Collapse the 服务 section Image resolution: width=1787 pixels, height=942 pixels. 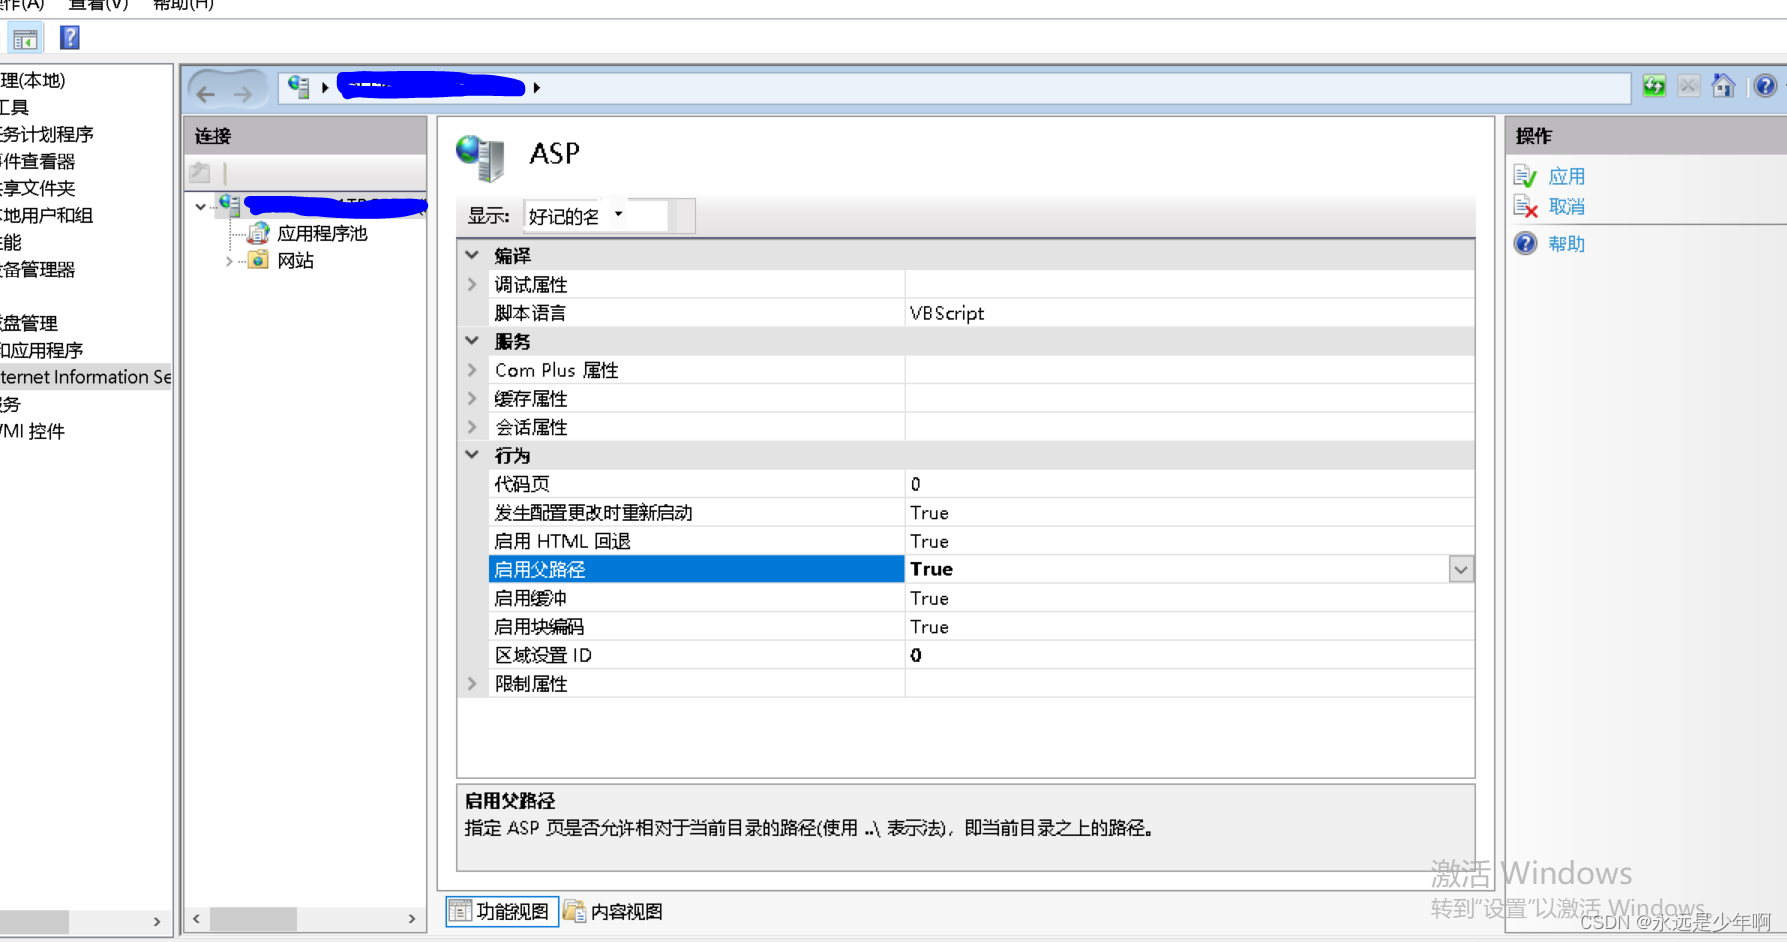pos(472,342)
